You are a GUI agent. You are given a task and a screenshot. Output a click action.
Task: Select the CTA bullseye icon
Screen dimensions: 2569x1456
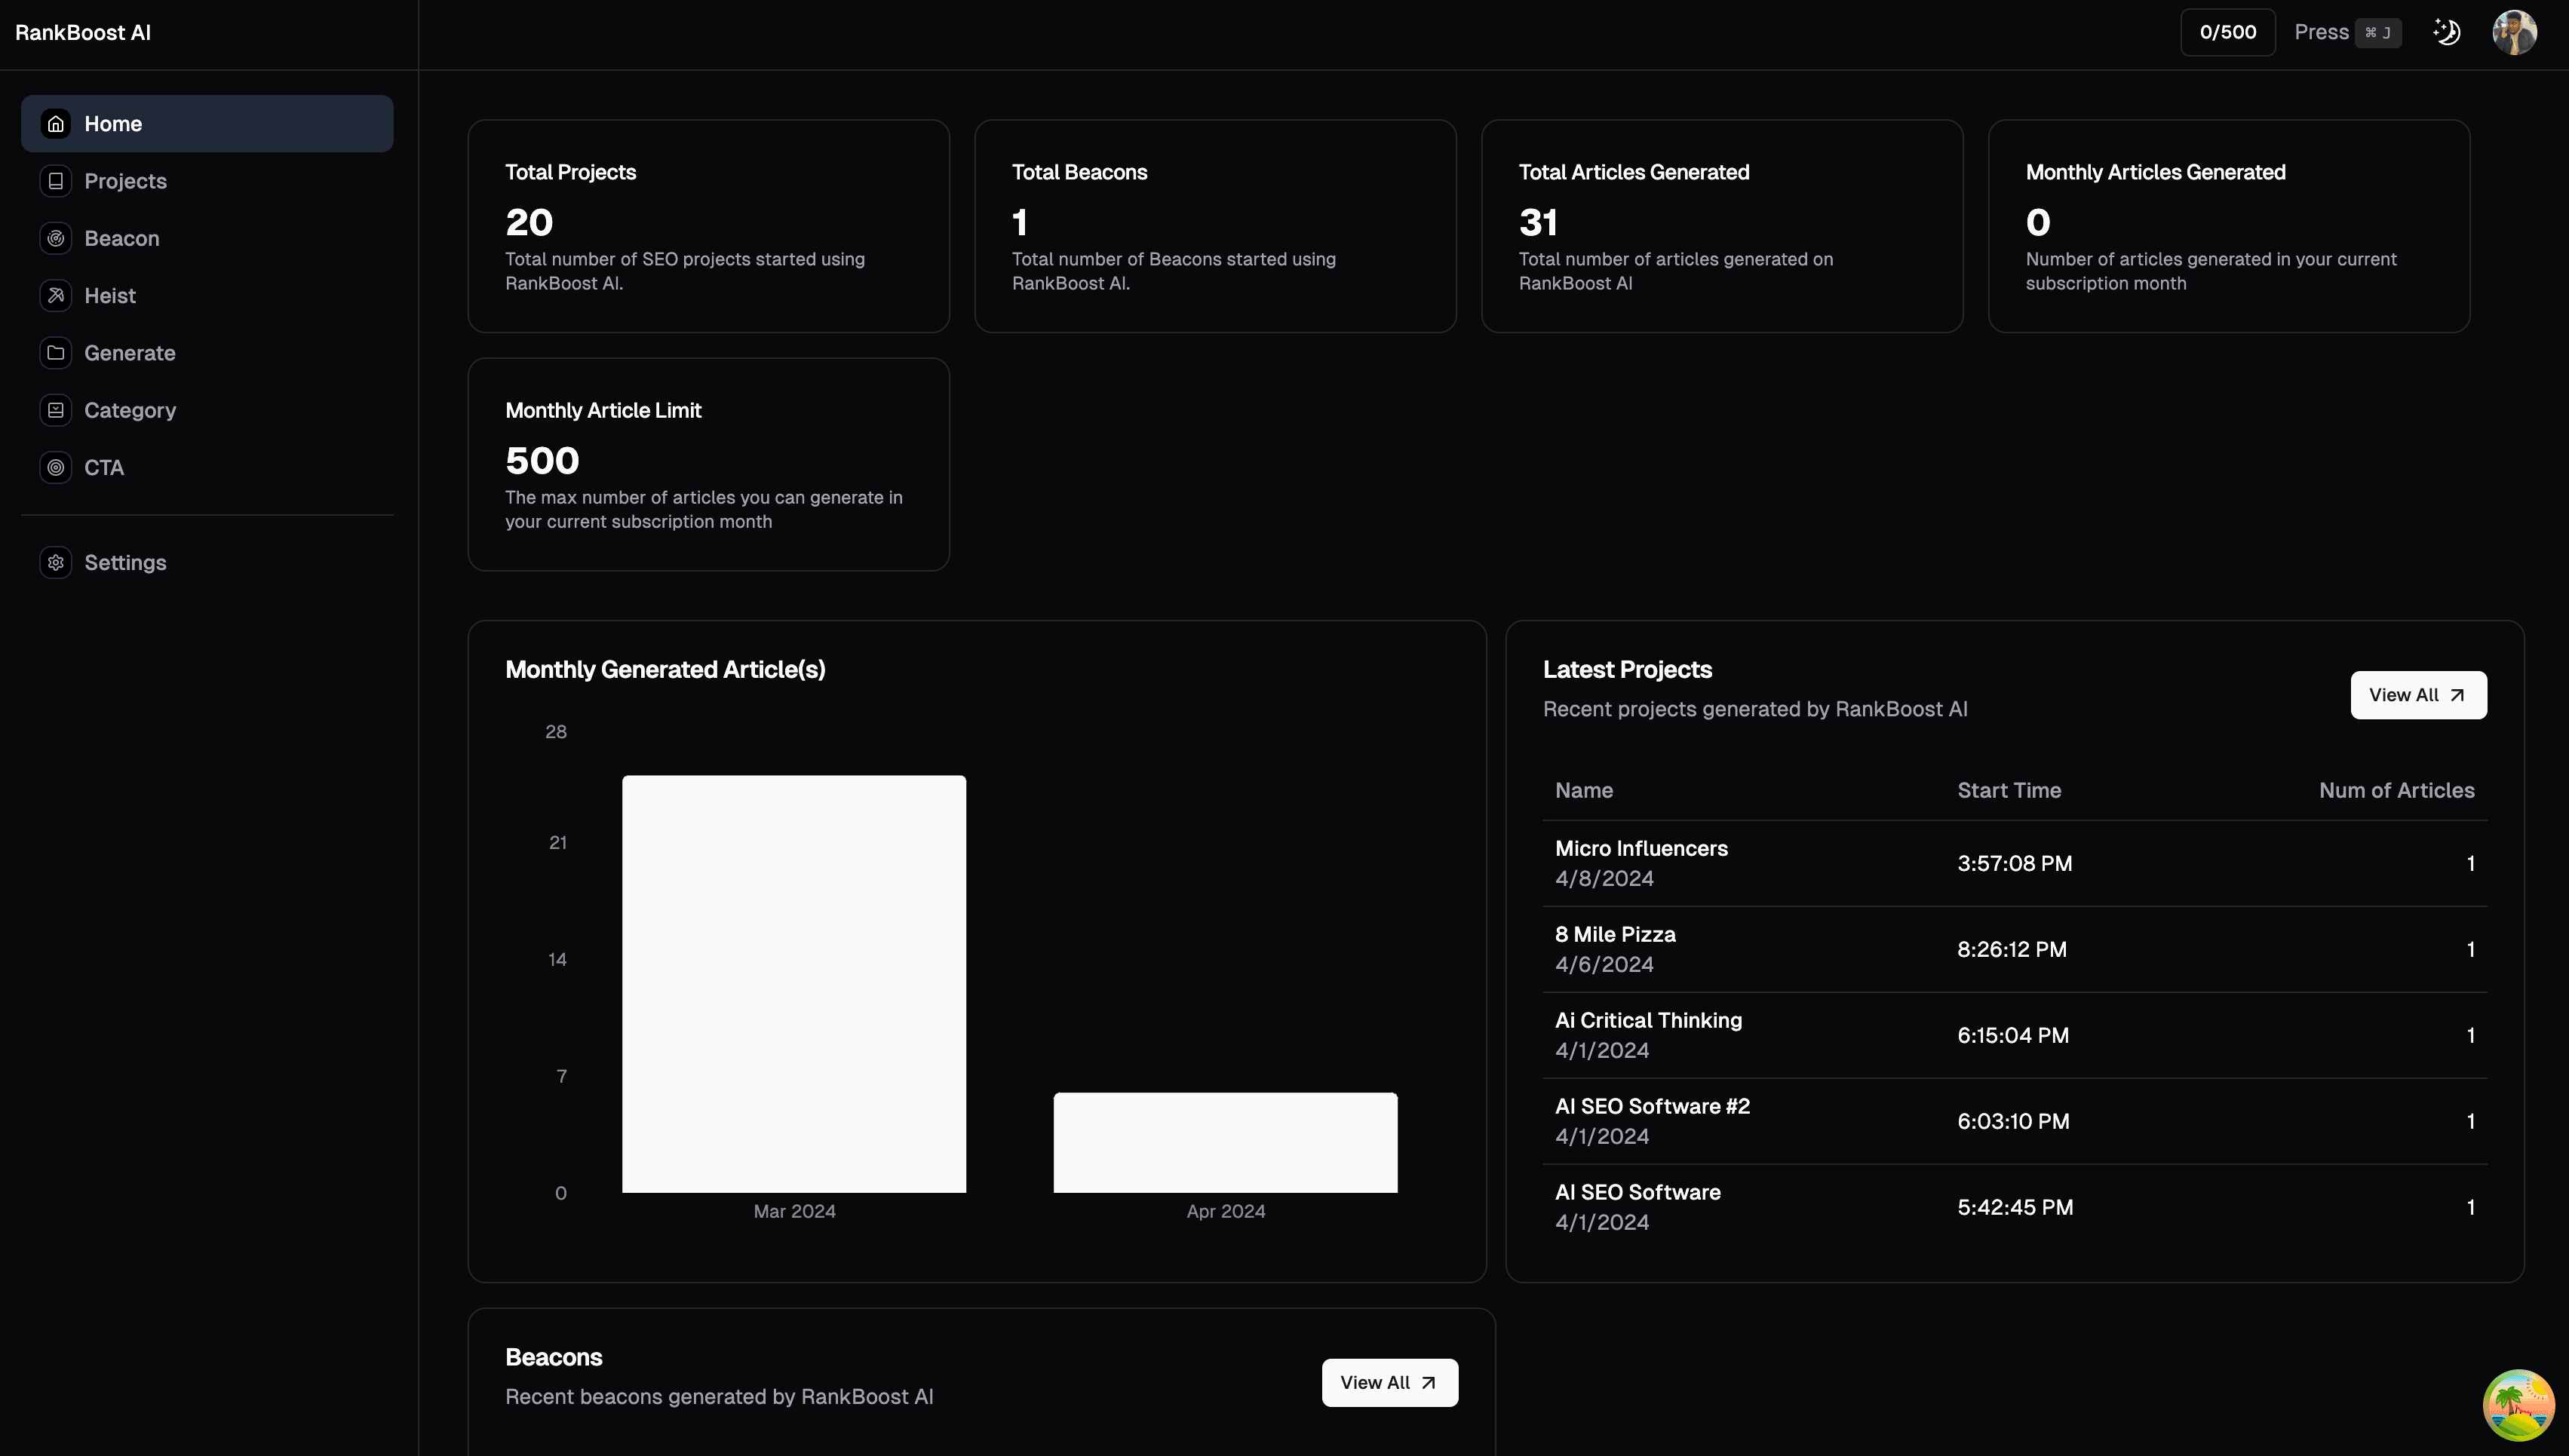point(55,467)
